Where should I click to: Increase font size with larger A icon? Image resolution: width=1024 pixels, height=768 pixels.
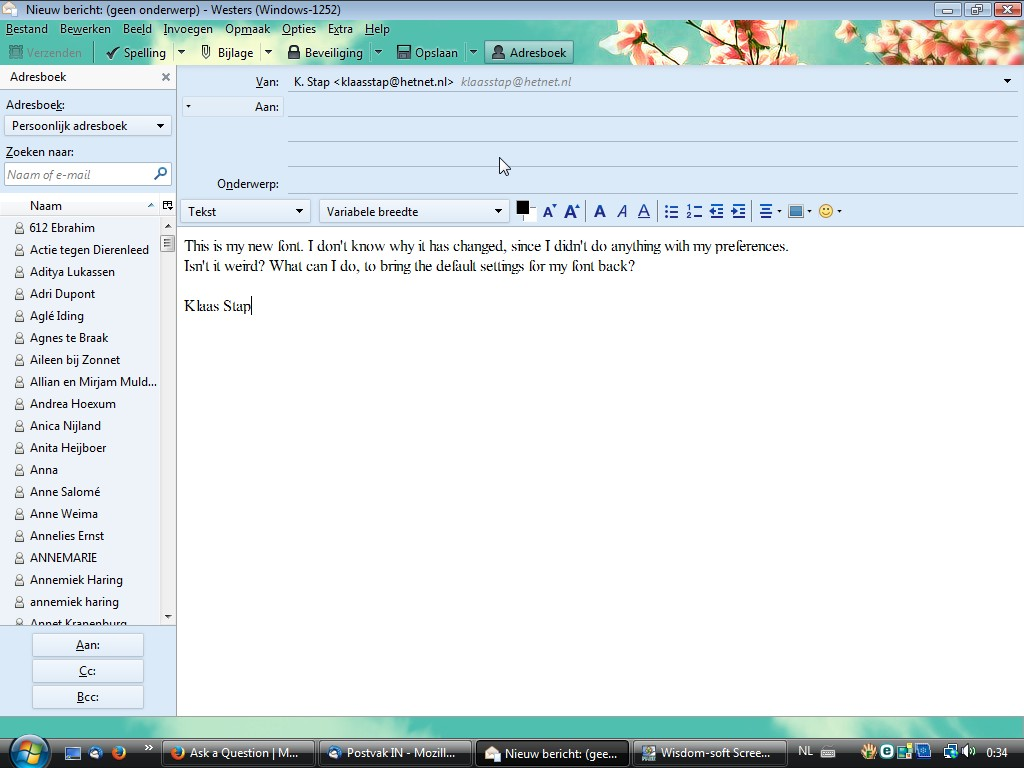(571, 211)
